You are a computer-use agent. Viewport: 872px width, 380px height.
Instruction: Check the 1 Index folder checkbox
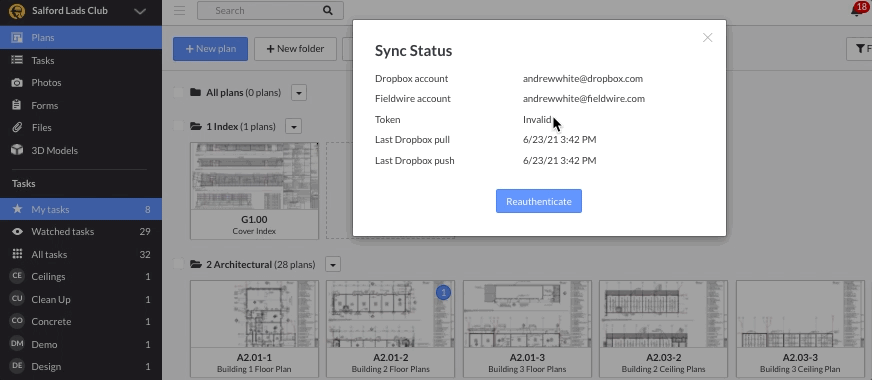[x=179, y=126]
